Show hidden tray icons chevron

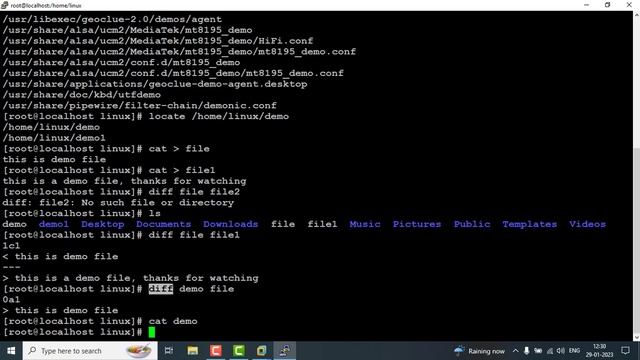point(516,351)
